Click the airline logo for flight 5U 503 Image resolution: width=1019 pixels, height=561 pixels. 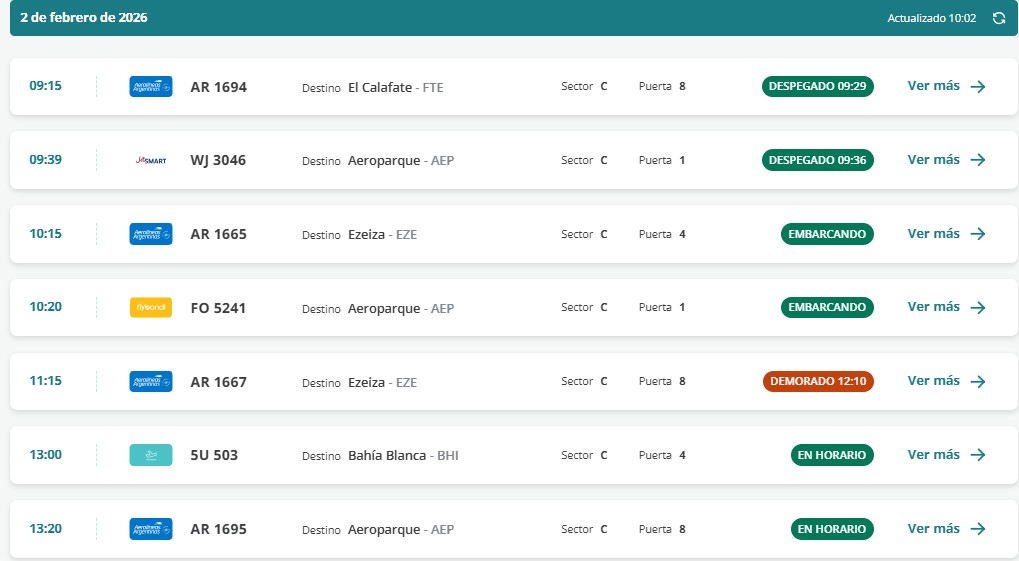pyautogui.click(x=151, y=455)
